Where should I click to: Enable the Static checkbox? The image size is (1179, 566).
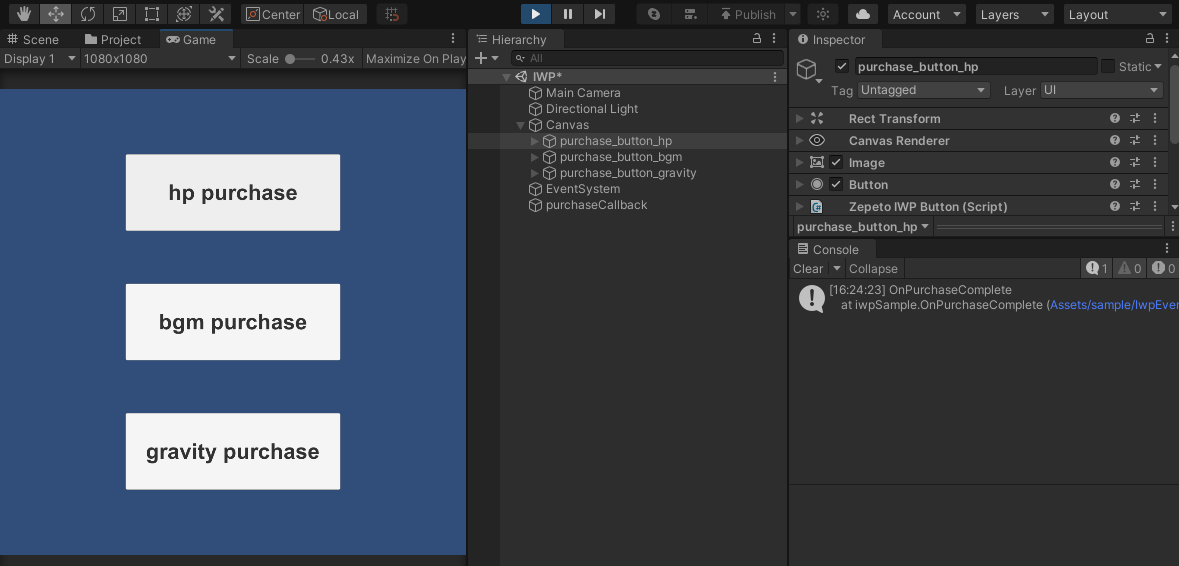pos(1108,67)
